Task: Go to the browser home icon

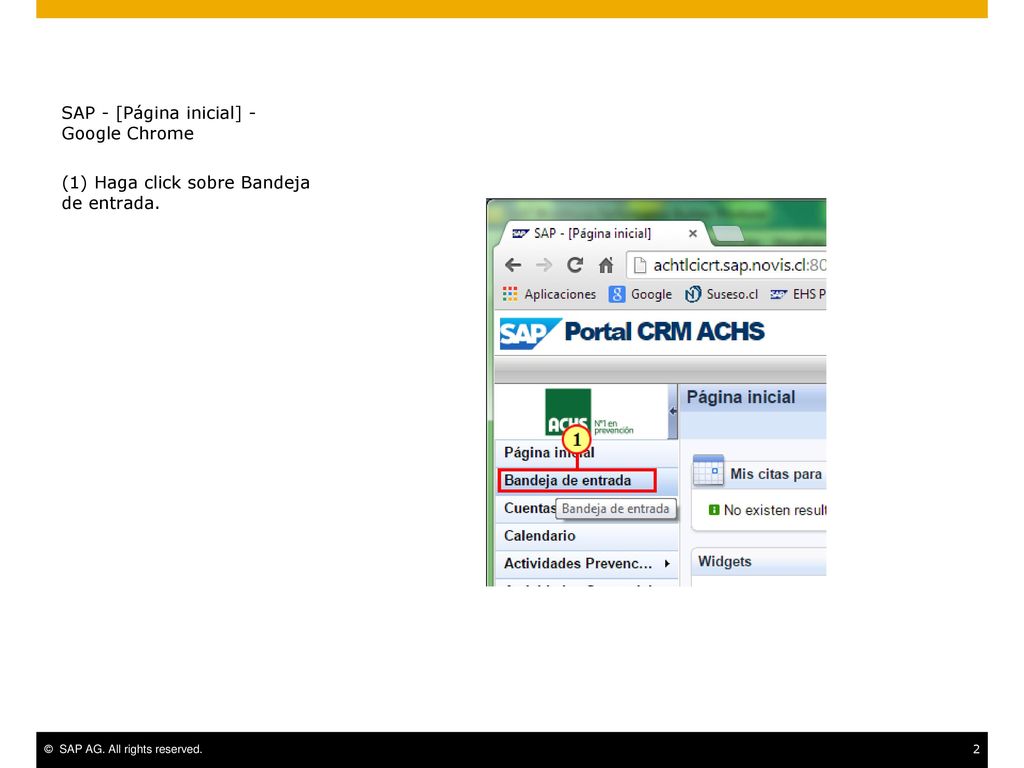Action: 606,265
